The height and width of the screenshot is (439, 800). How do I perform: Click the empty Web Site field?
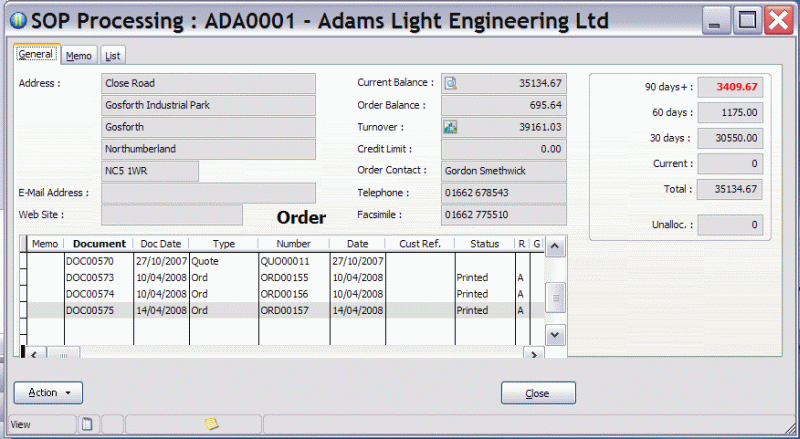(172, 215)
